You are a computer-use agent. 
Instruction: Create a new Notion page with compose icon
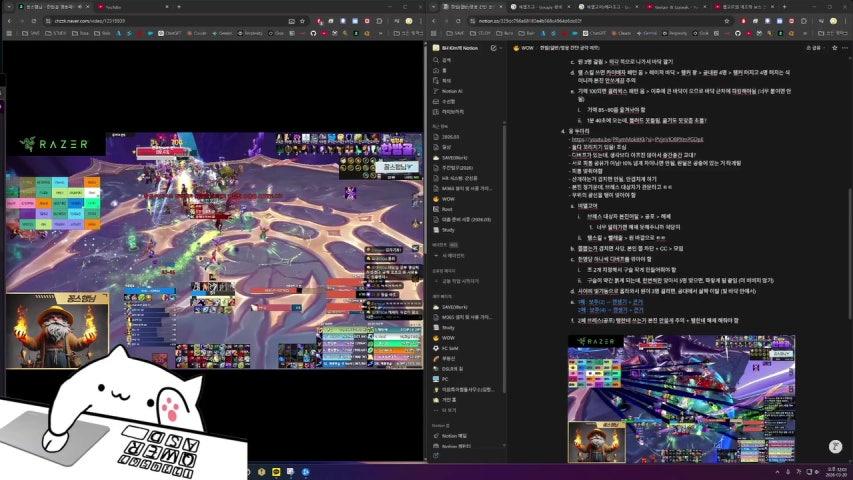tap(493, 48)
